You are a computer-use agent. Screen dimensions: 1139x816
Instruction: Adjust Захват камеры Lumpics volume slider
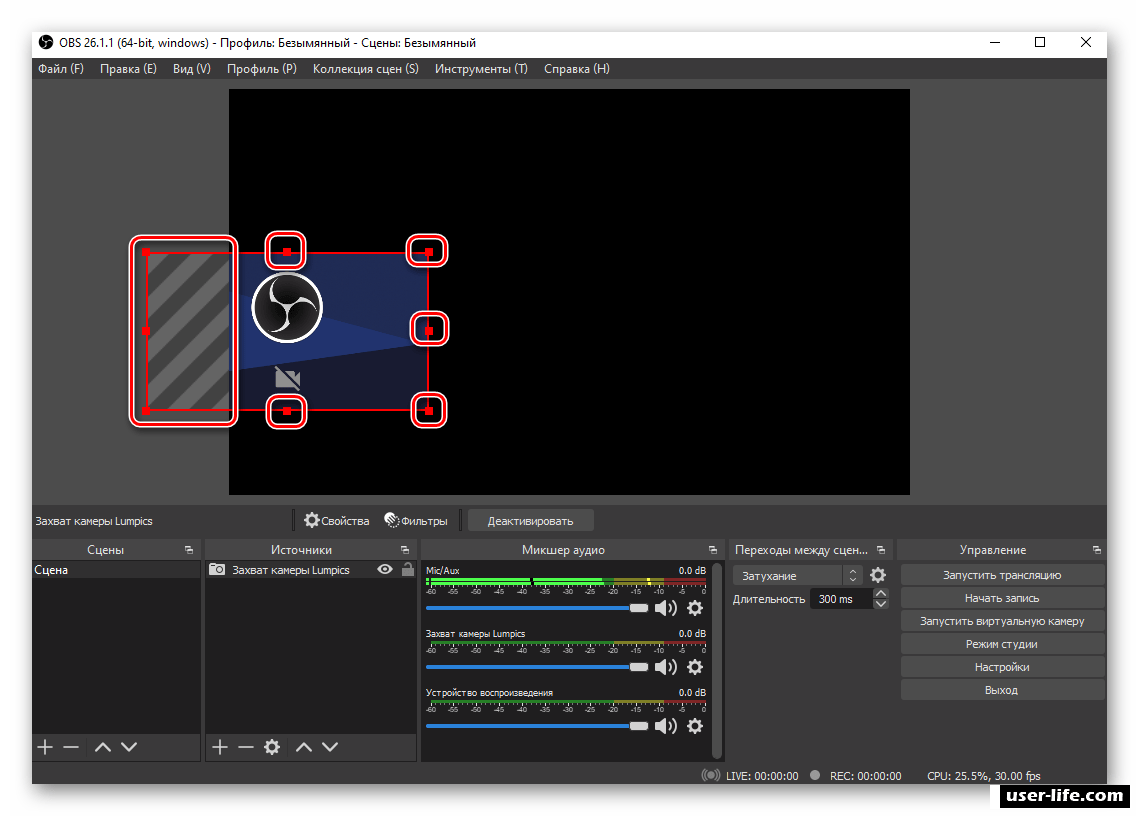pos(537,667)
